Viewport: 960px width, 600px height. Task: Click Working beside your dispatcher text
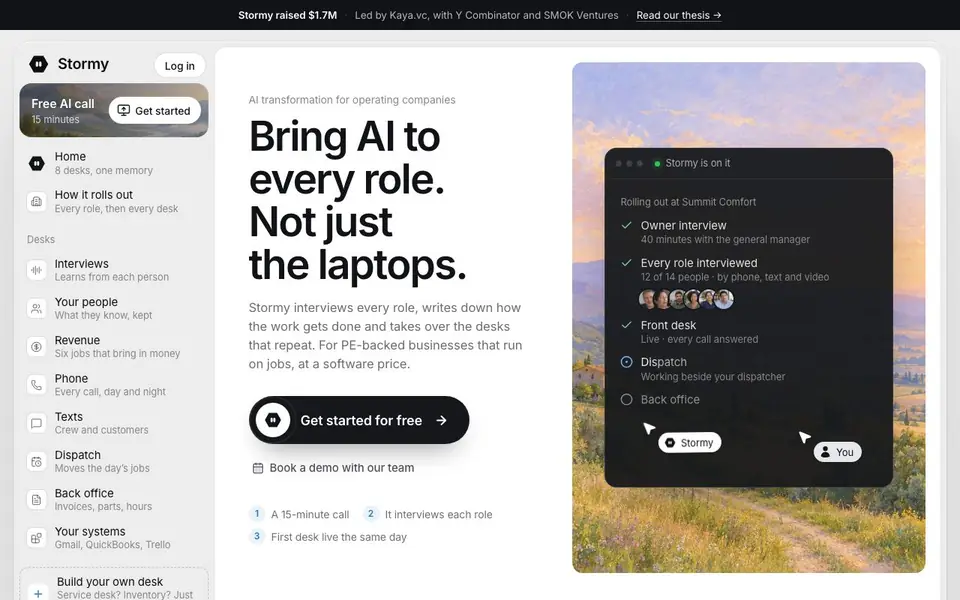coord(713,377)
